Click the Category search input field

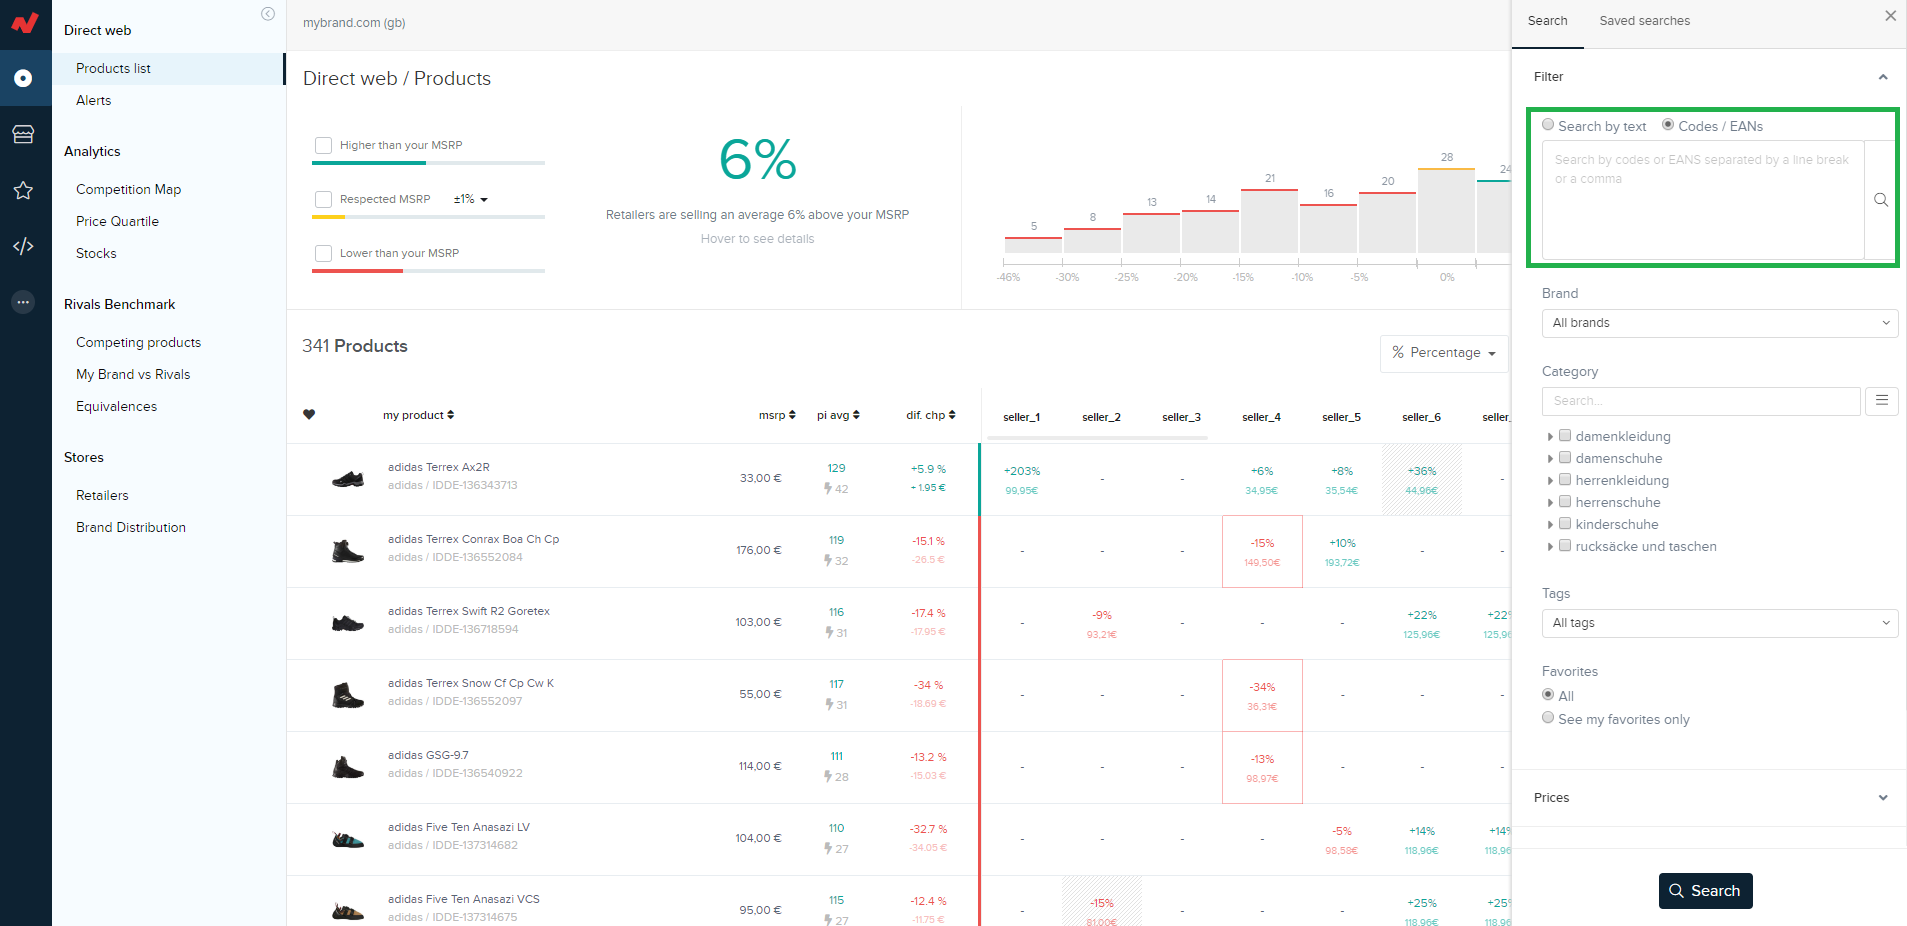pos(1701,401)
